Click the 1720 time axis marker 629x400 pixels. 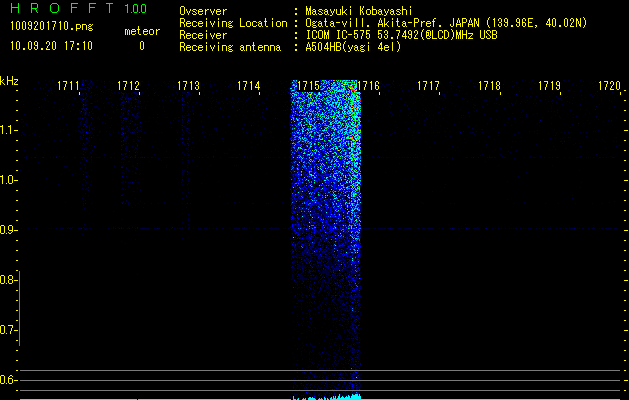tap(609, 86)
